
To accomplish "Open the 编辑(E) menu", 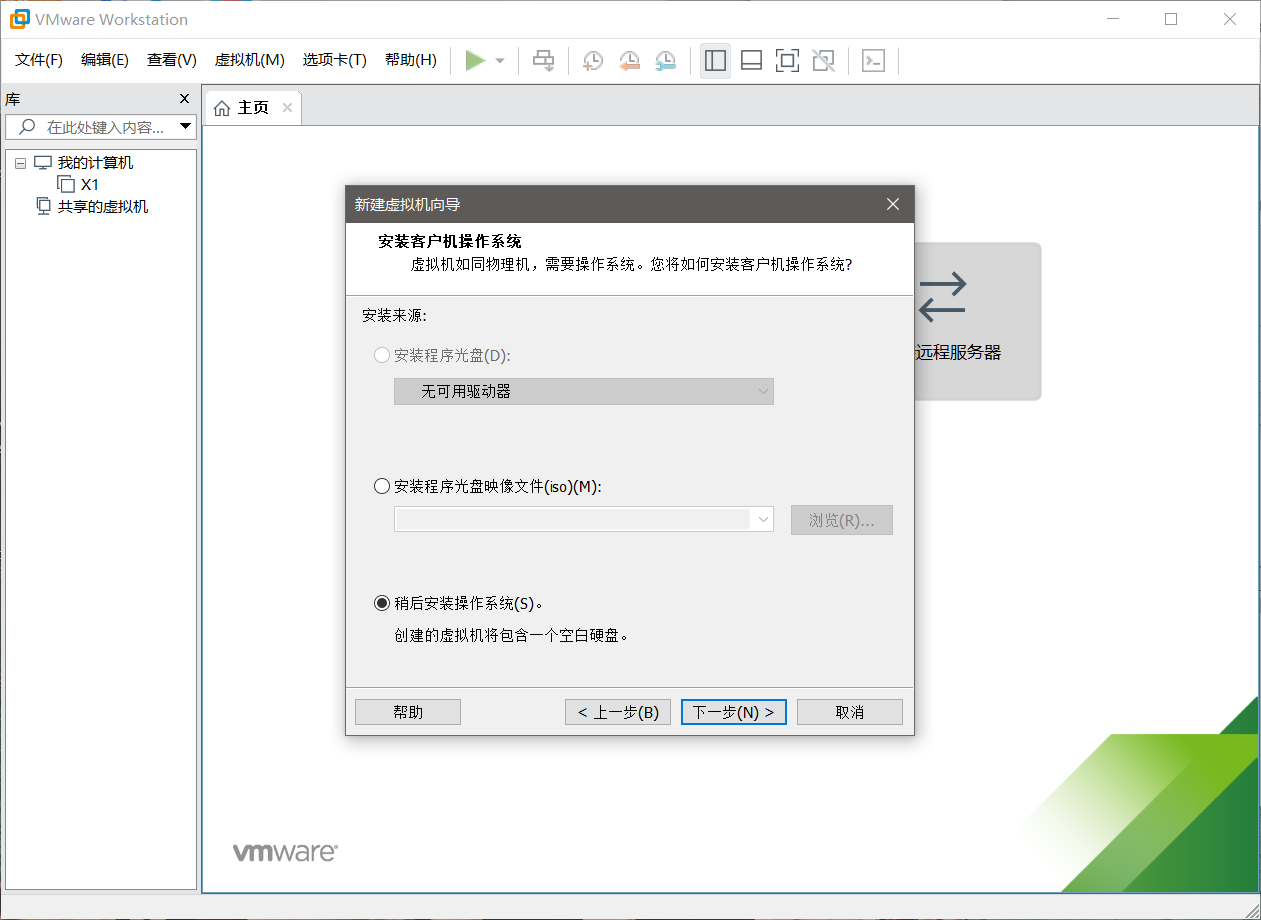I will click(105, 60).
